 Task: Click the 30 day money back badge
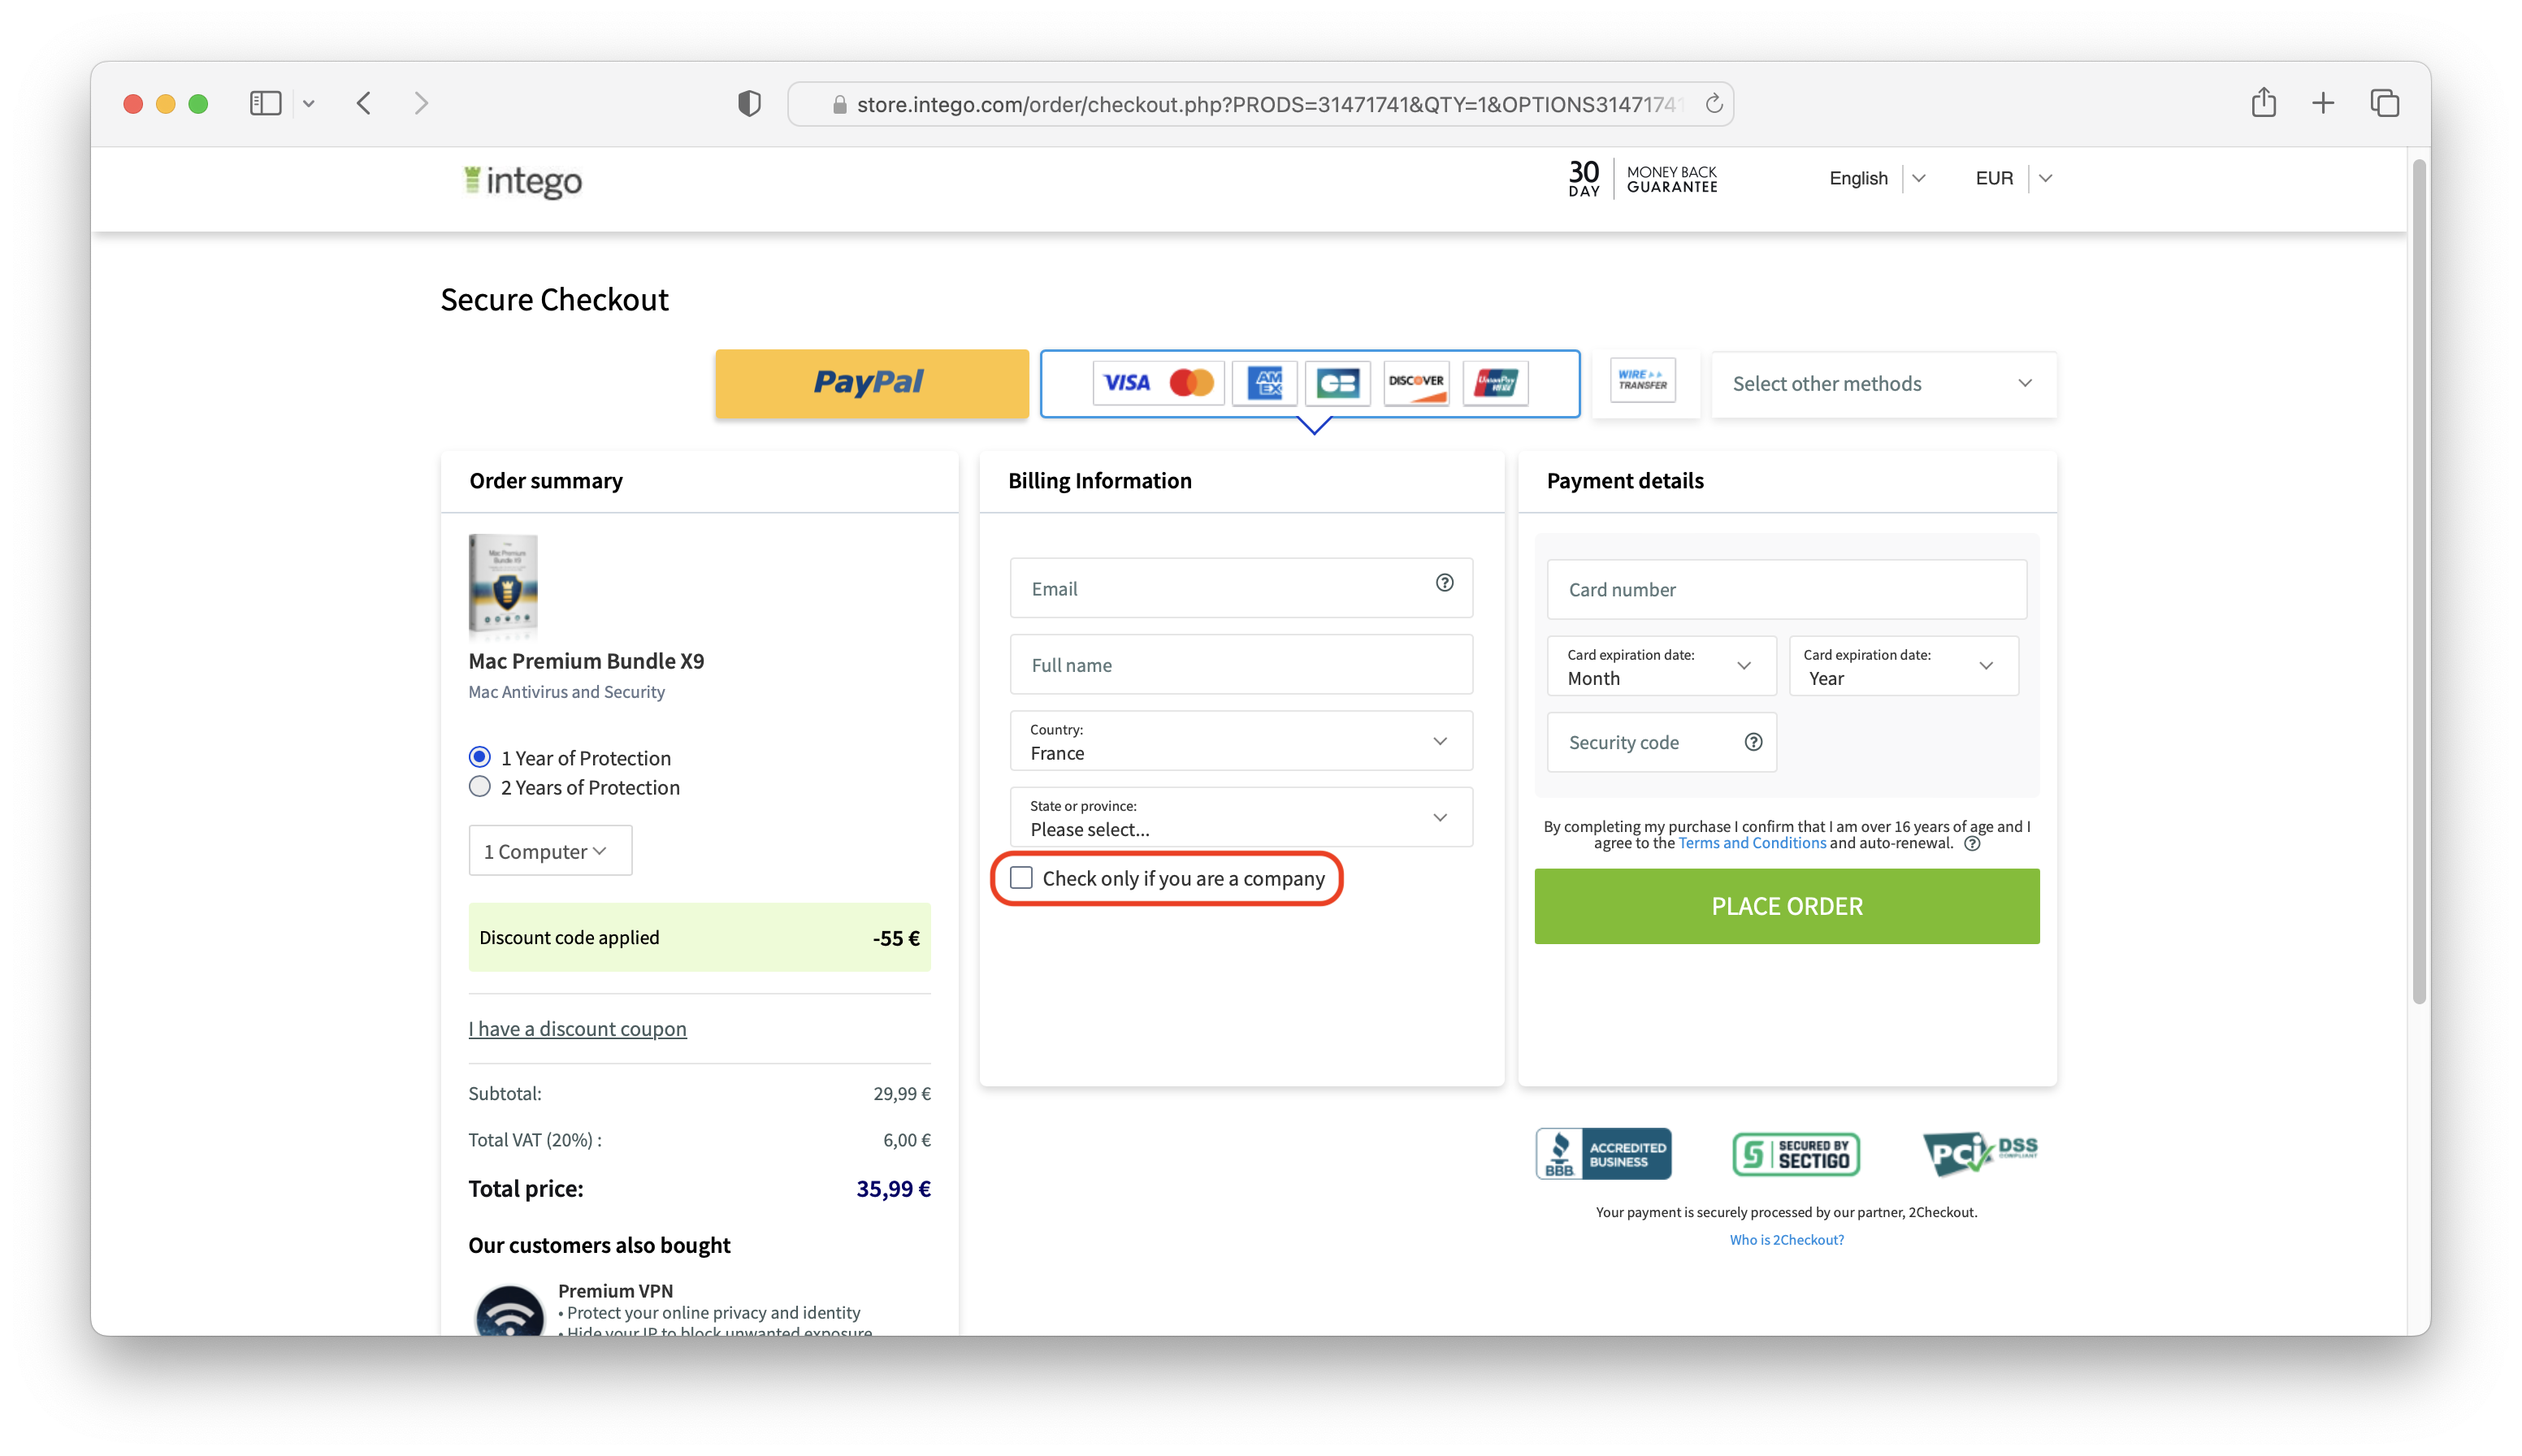(1642, 179)
